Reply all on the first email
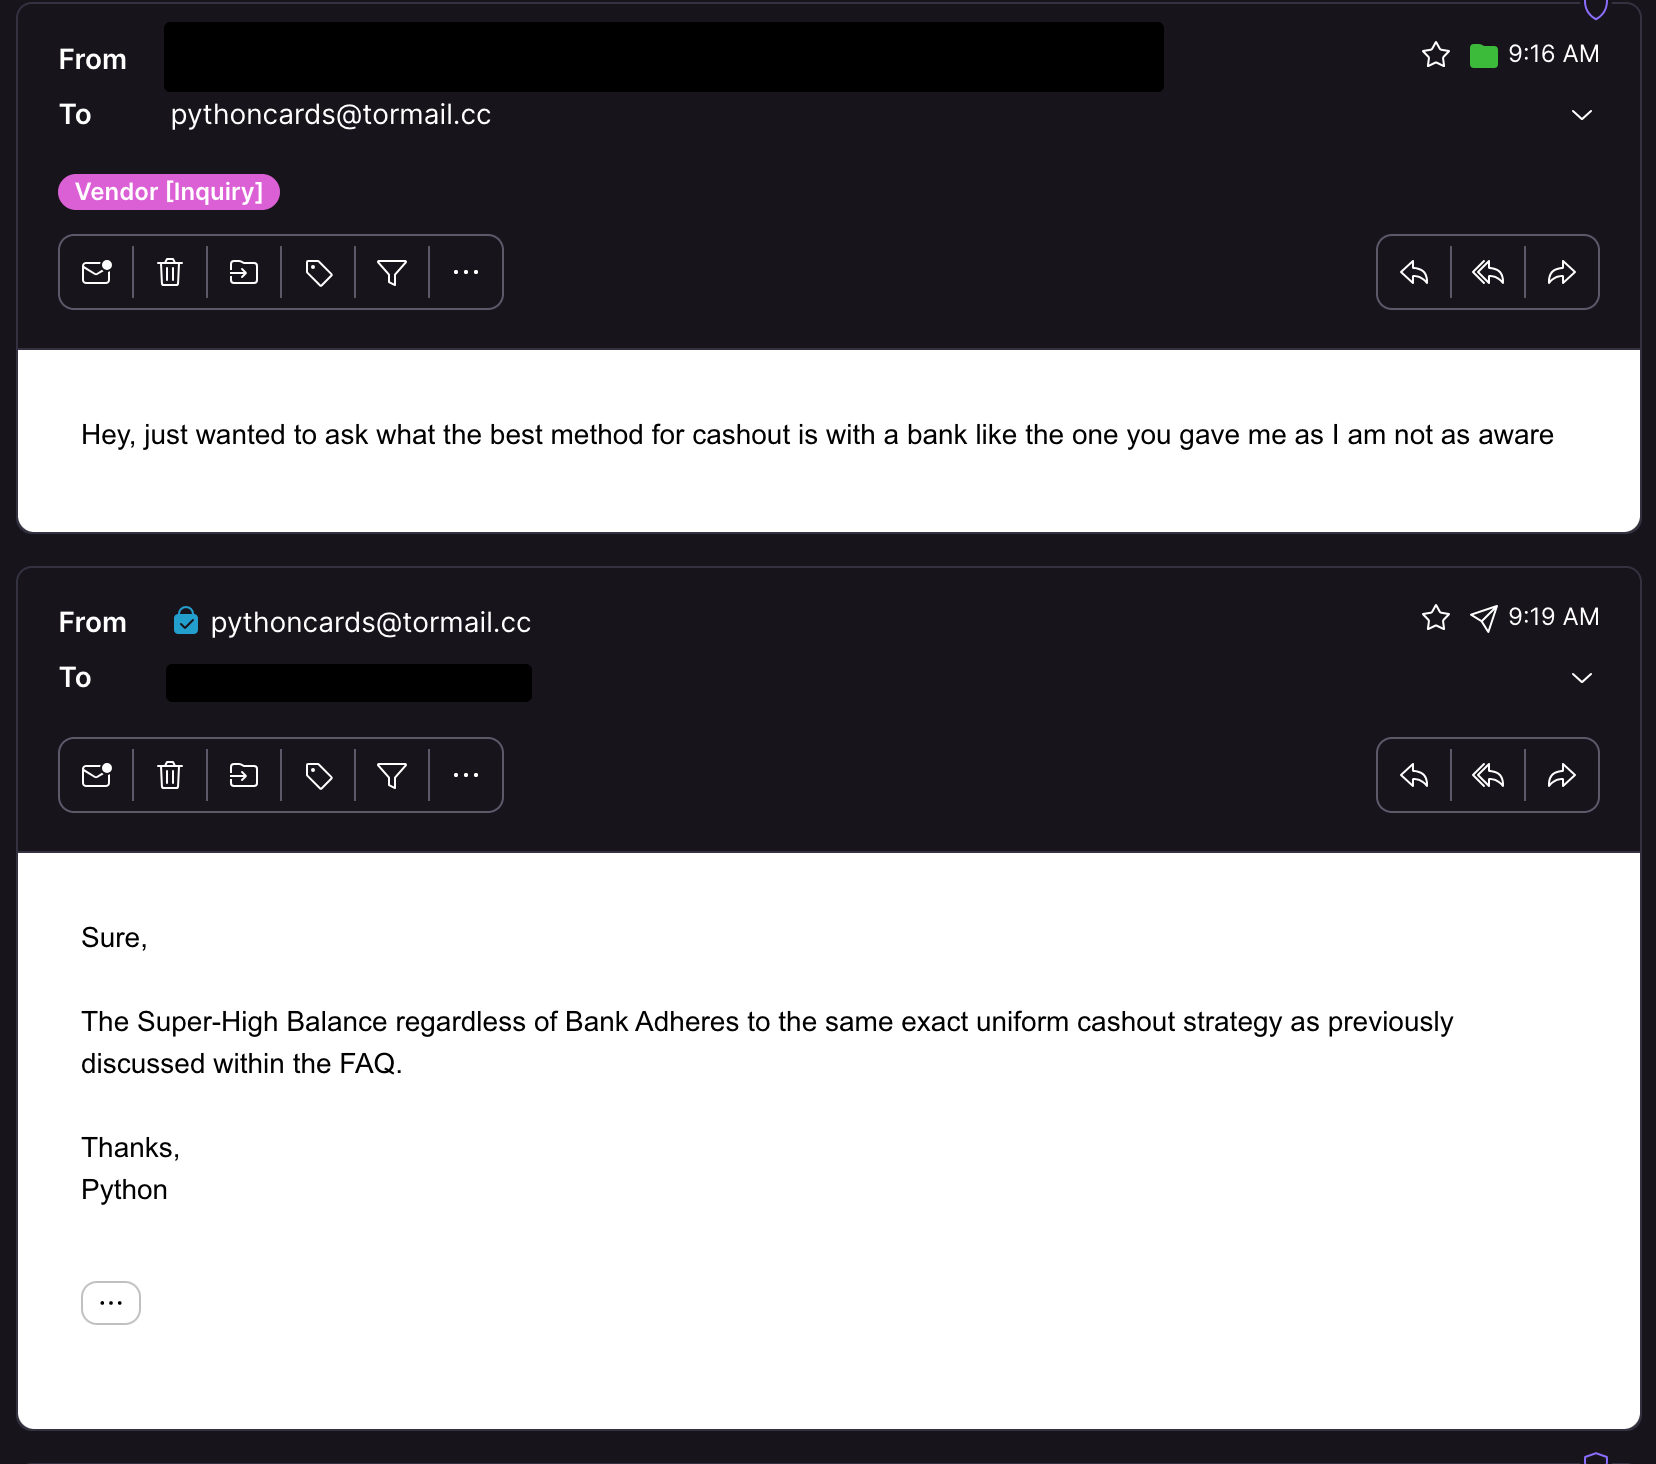 pos(1488,272)
